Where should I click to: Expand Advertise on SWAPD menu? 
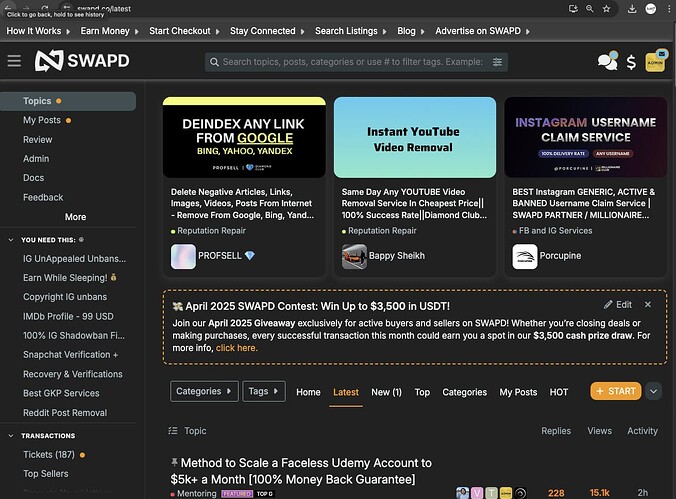point(482,31)
